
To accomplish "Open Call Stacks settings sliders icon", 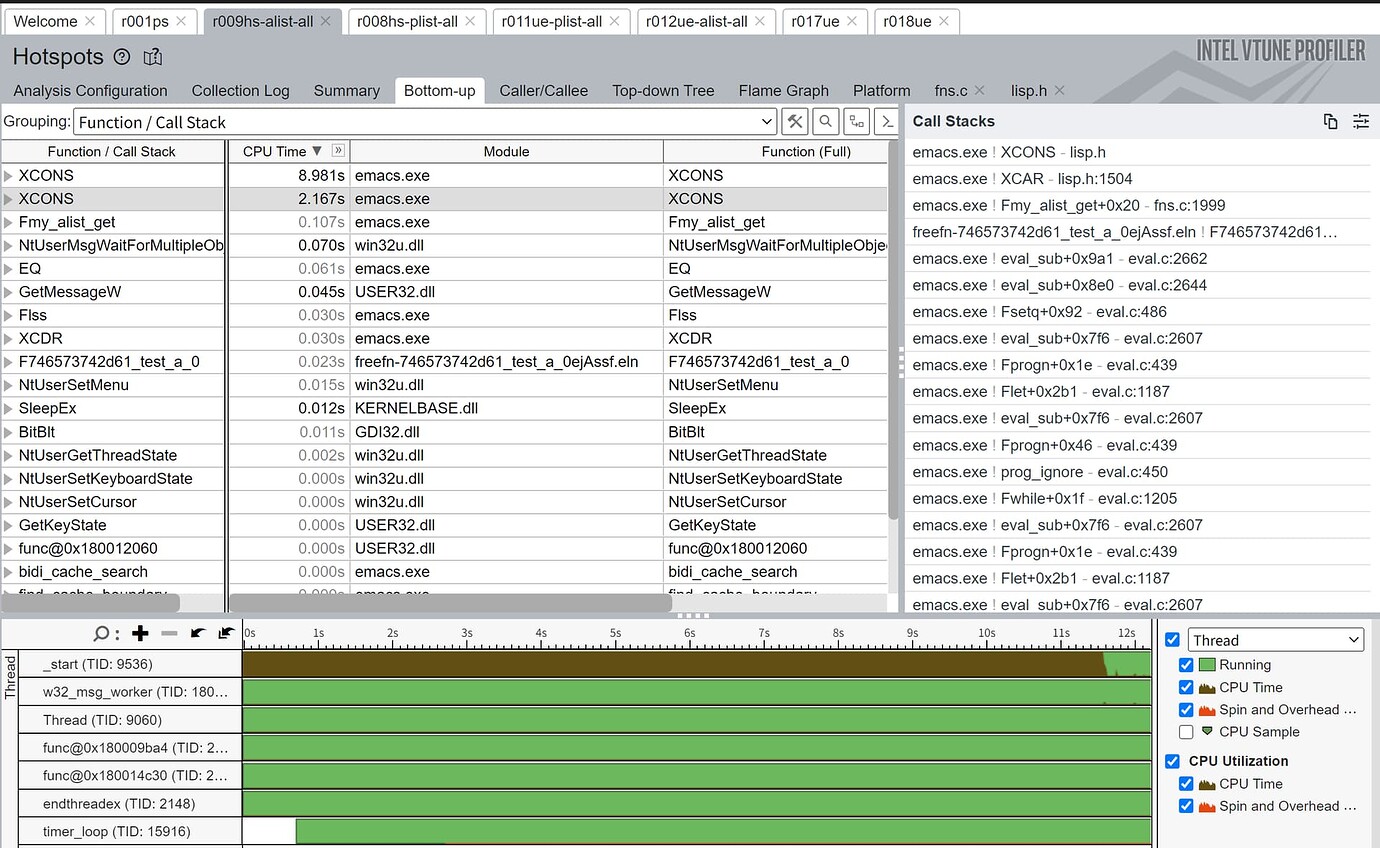I will [1360, 121].
